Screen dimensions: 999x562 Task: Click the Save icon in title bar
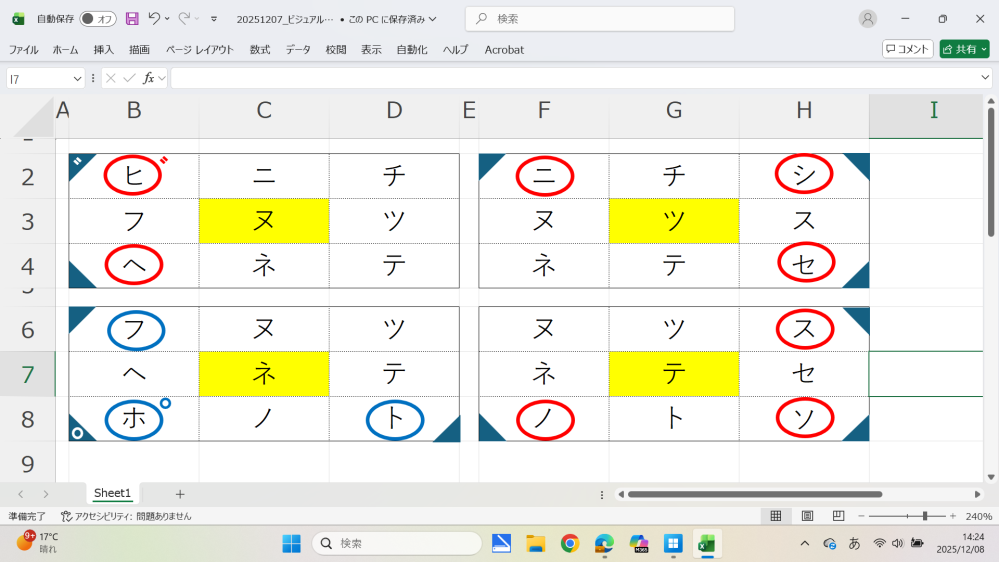(x=132, y=18)
